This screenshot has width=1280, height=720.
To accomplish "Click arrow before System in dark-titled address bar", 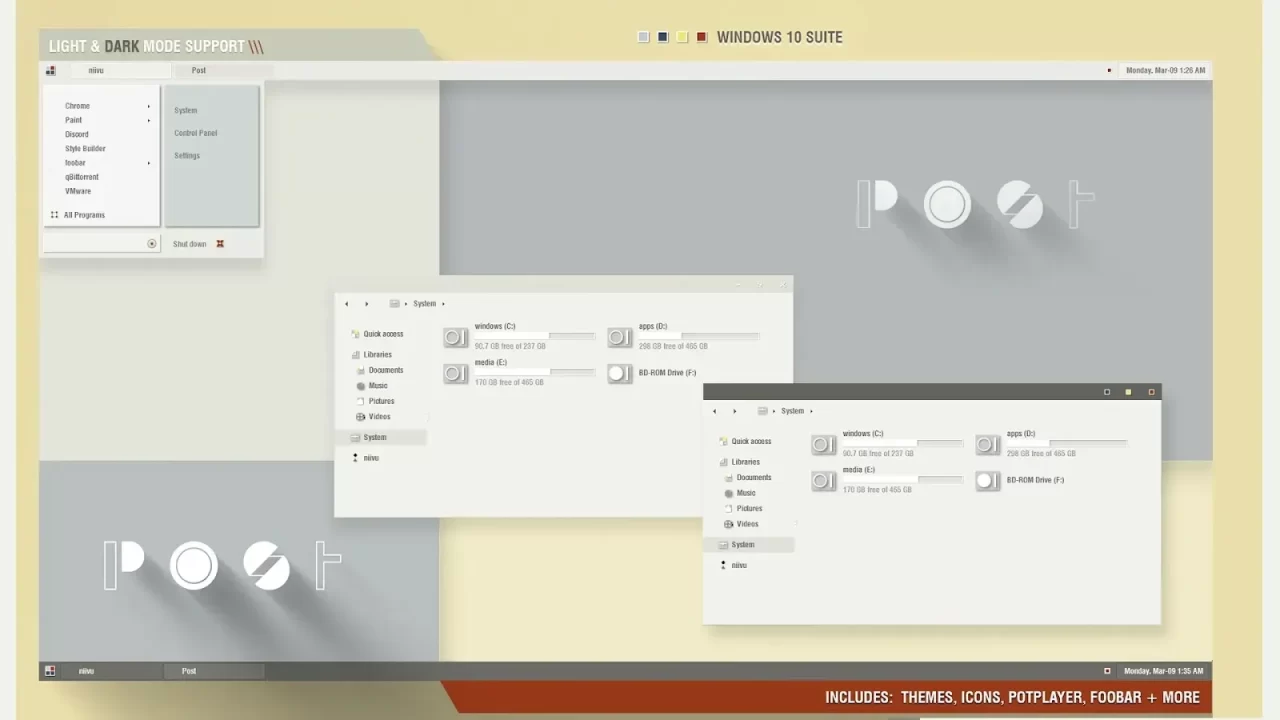I will [x=774, y=411].
